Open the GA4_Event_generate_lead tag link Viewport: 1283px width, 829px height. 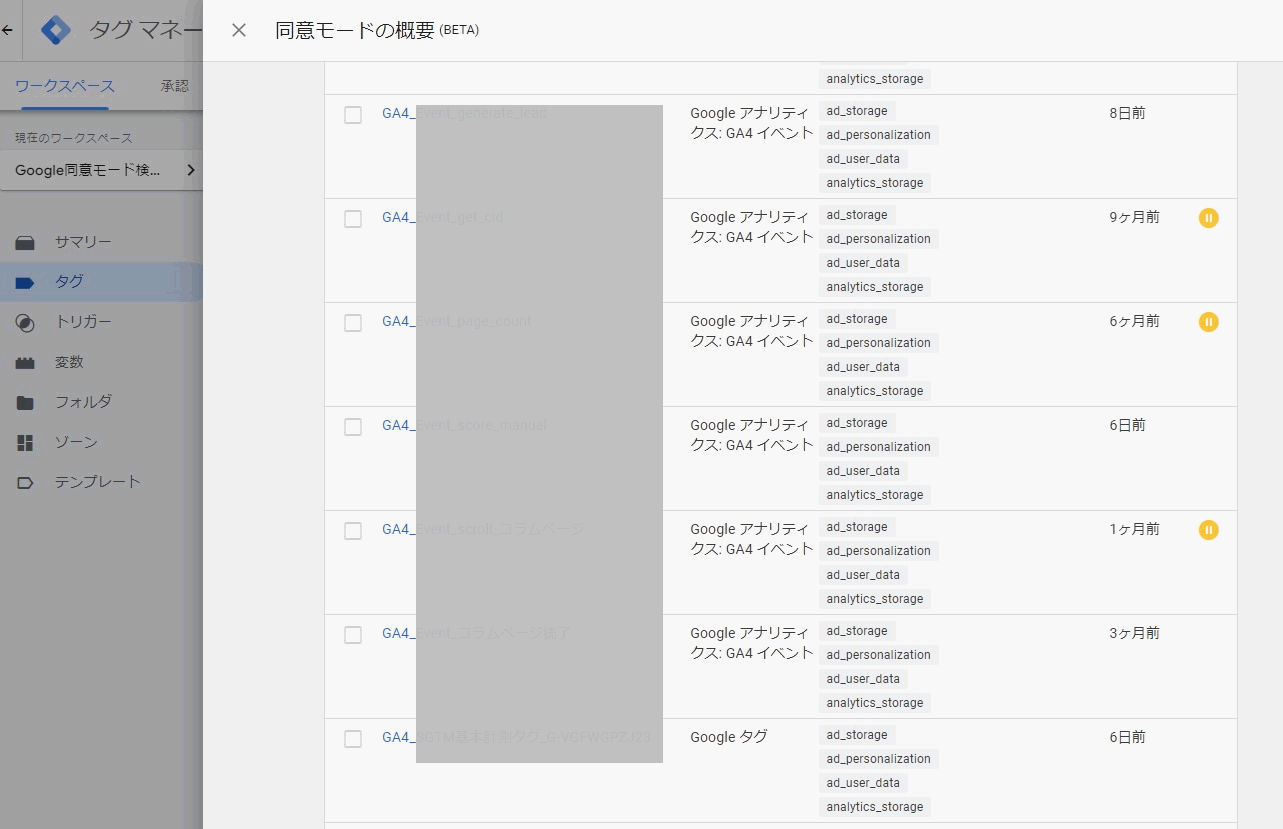(465, 113)
